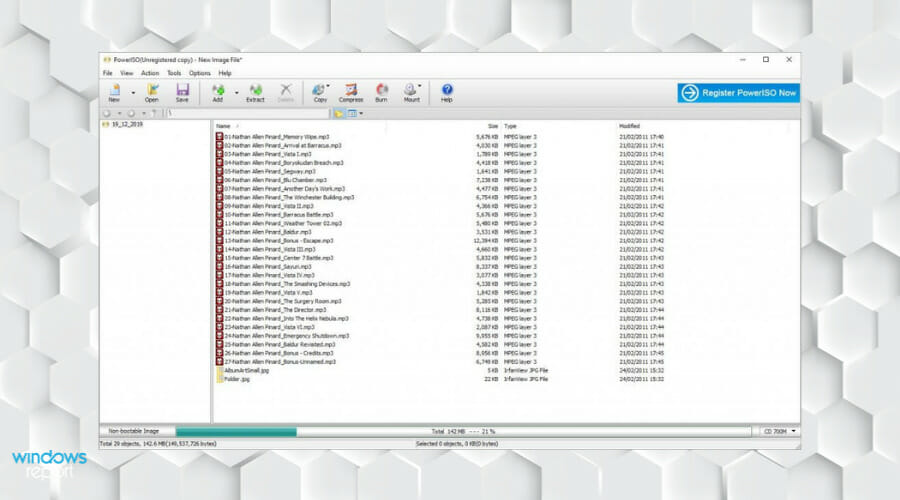Click the Compress toolbar icon
Viewport: 900px width, 500px height.
click(351, 92)
